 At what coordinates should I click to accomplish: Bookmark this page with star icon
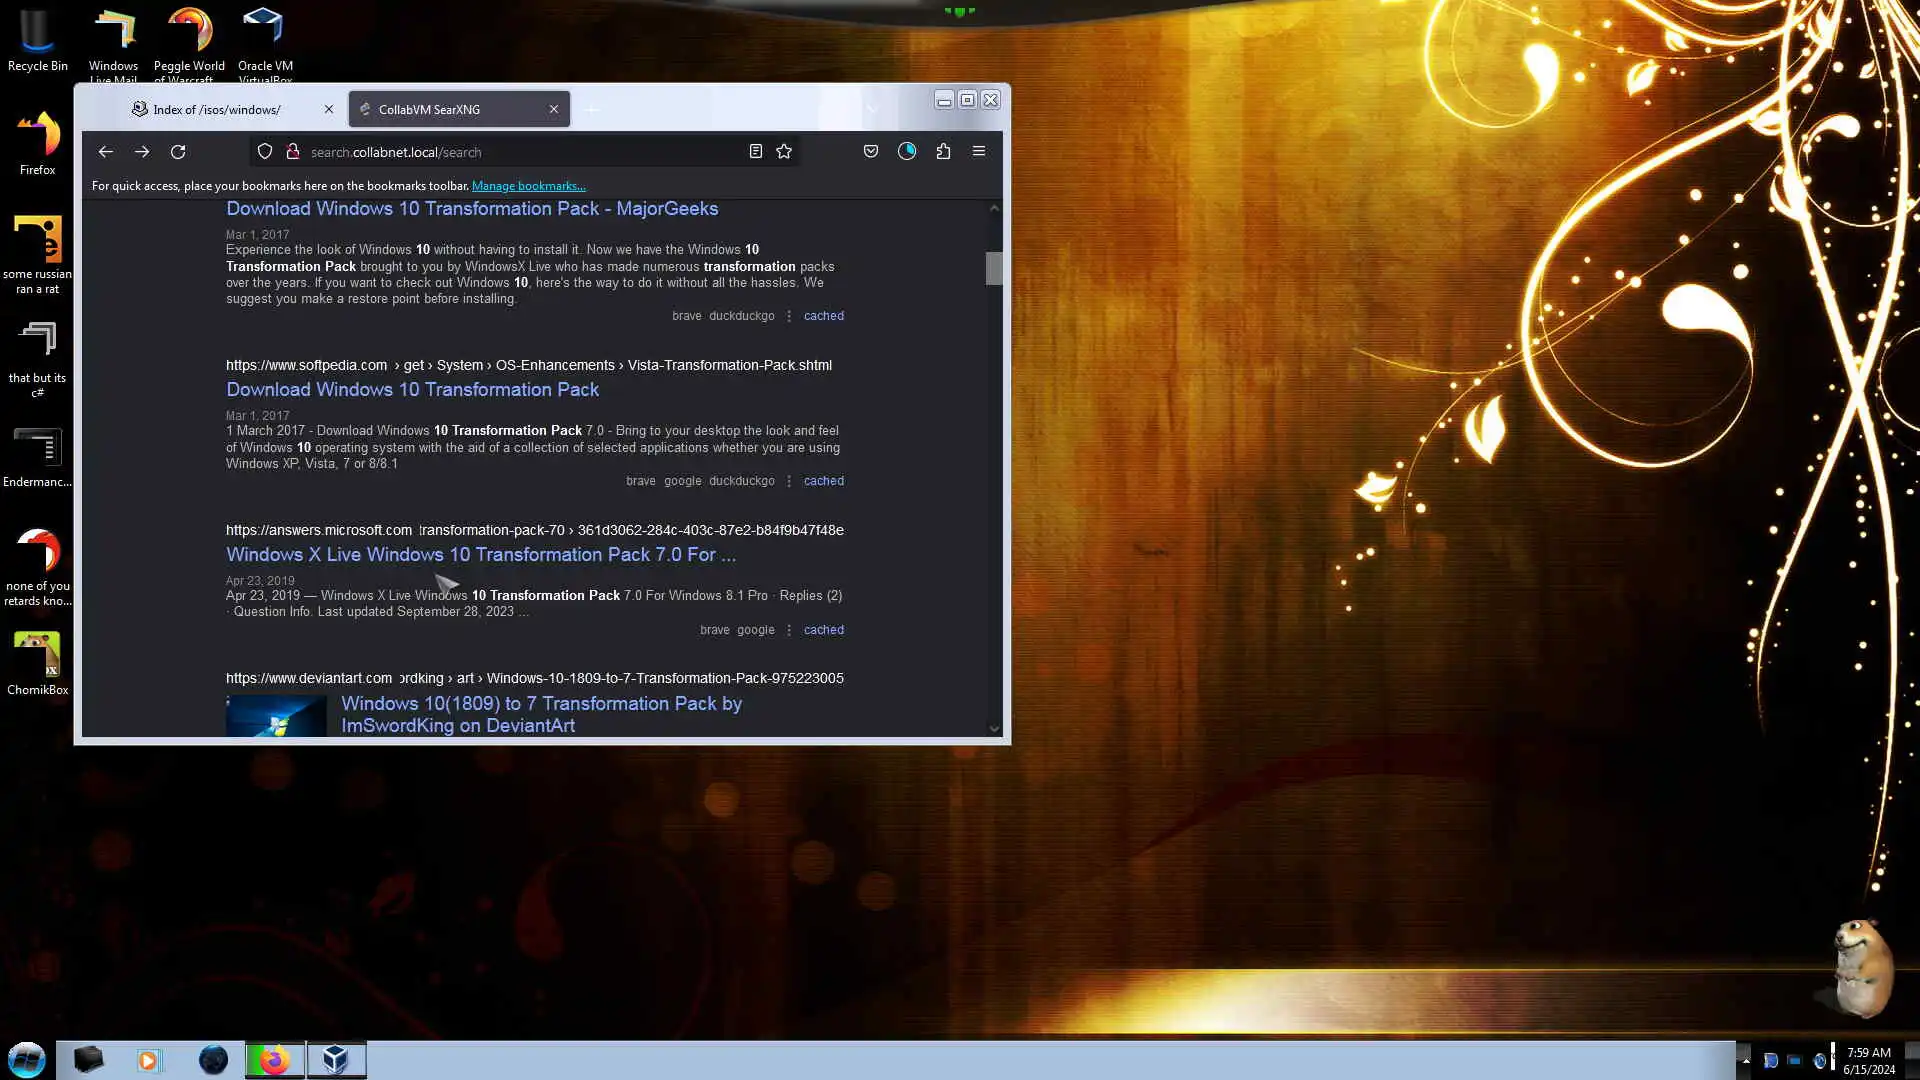tap(784, 152)
